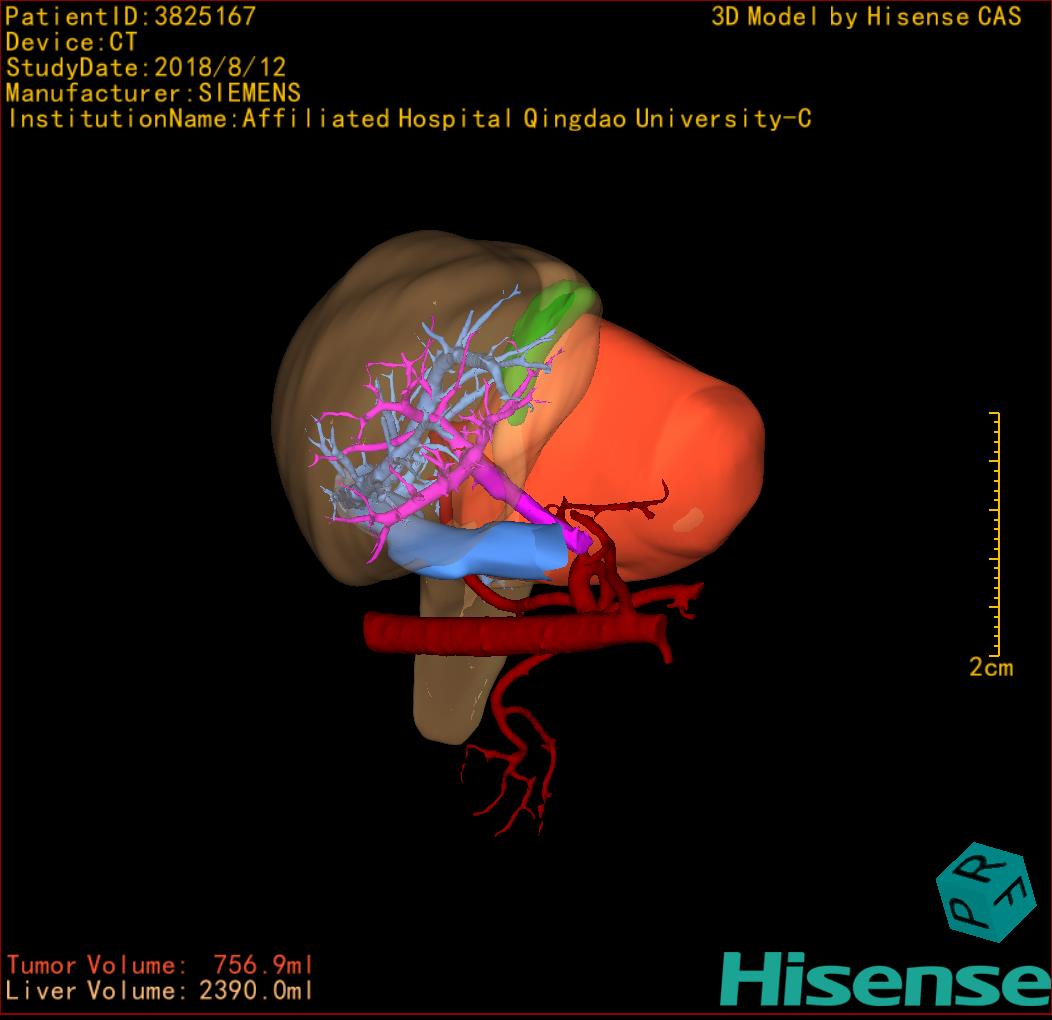Screen dimensions: 1052x1020
Task: Click the 'Manufacturer:SIEMENS' text
Action: coord(153,93)
